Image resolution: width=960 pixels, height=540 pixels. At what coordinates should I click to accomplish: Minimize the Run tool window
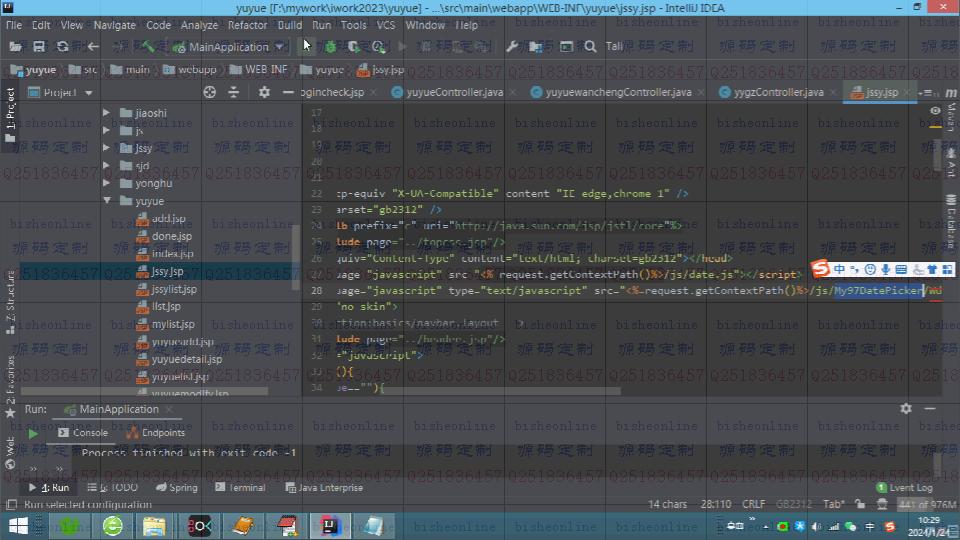pyautogui.click(x=930, y=408)
